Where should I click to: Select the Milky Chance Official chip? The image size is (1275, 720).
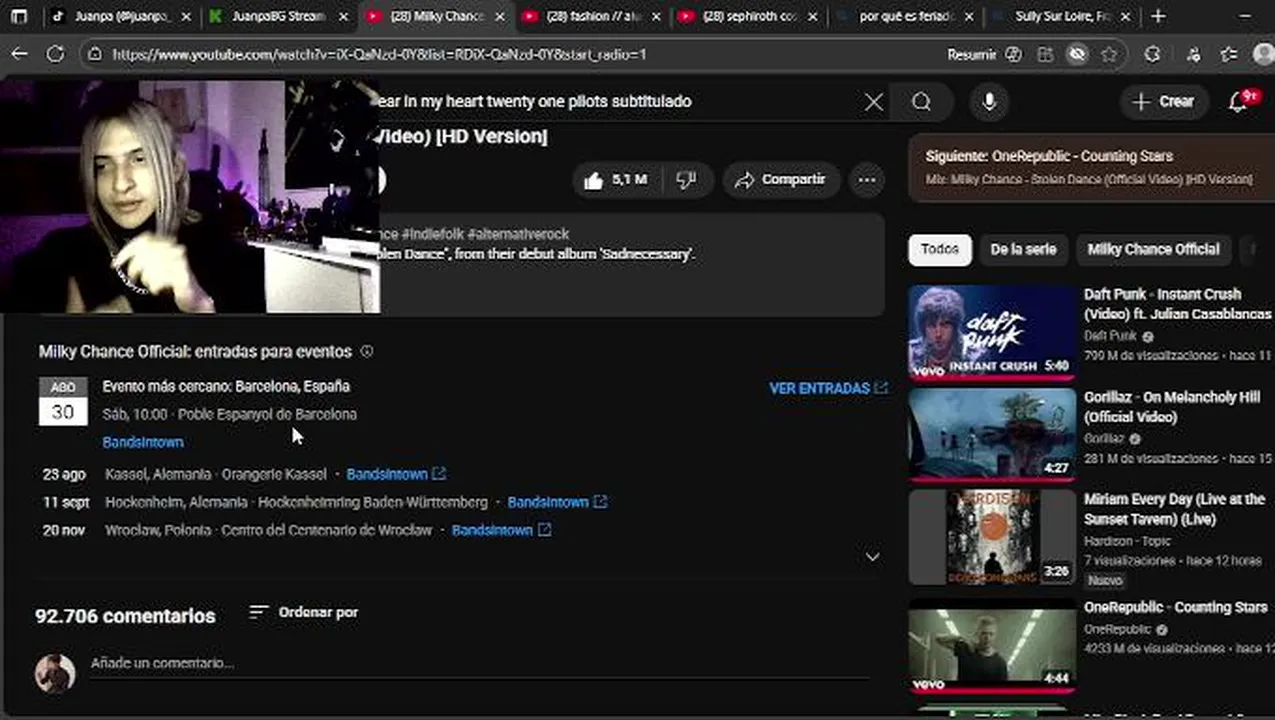coord(1153,249)
